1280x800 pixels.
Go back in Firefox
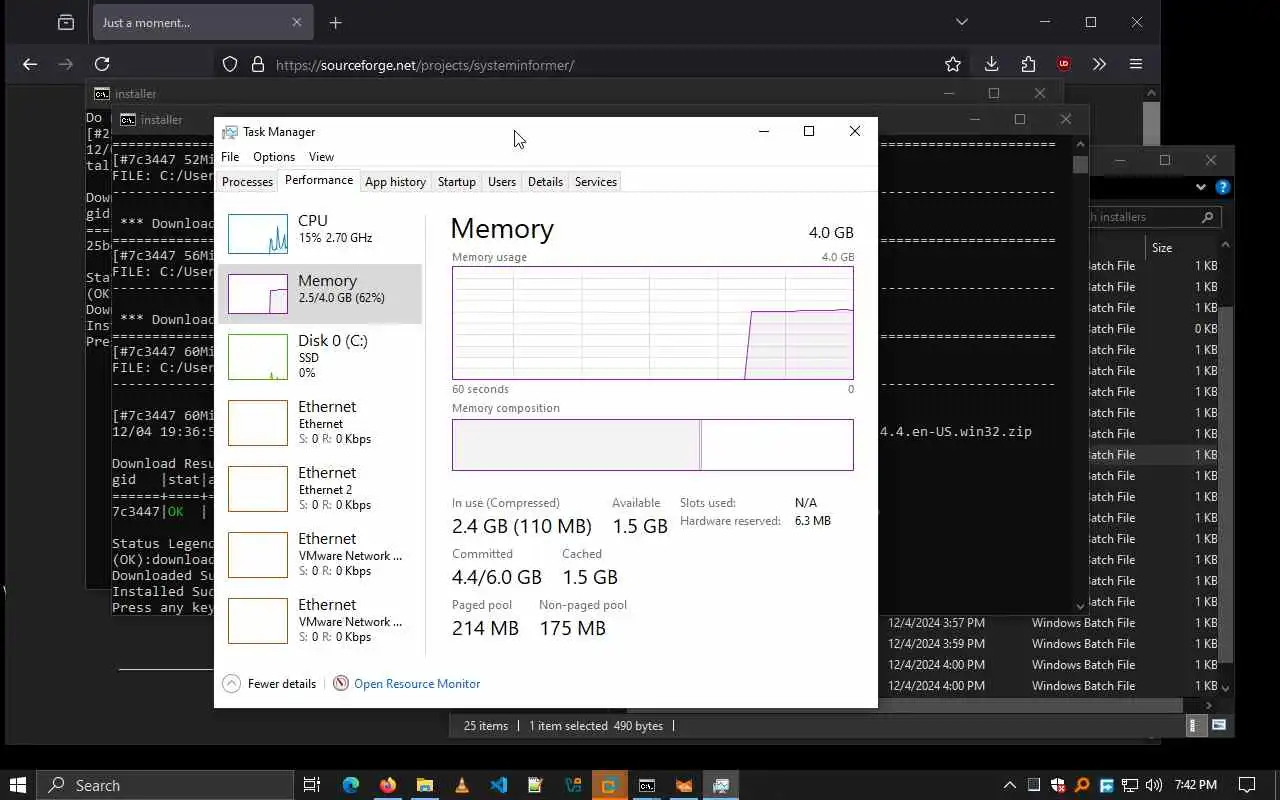pyautogui.click(x=30, y=64)
